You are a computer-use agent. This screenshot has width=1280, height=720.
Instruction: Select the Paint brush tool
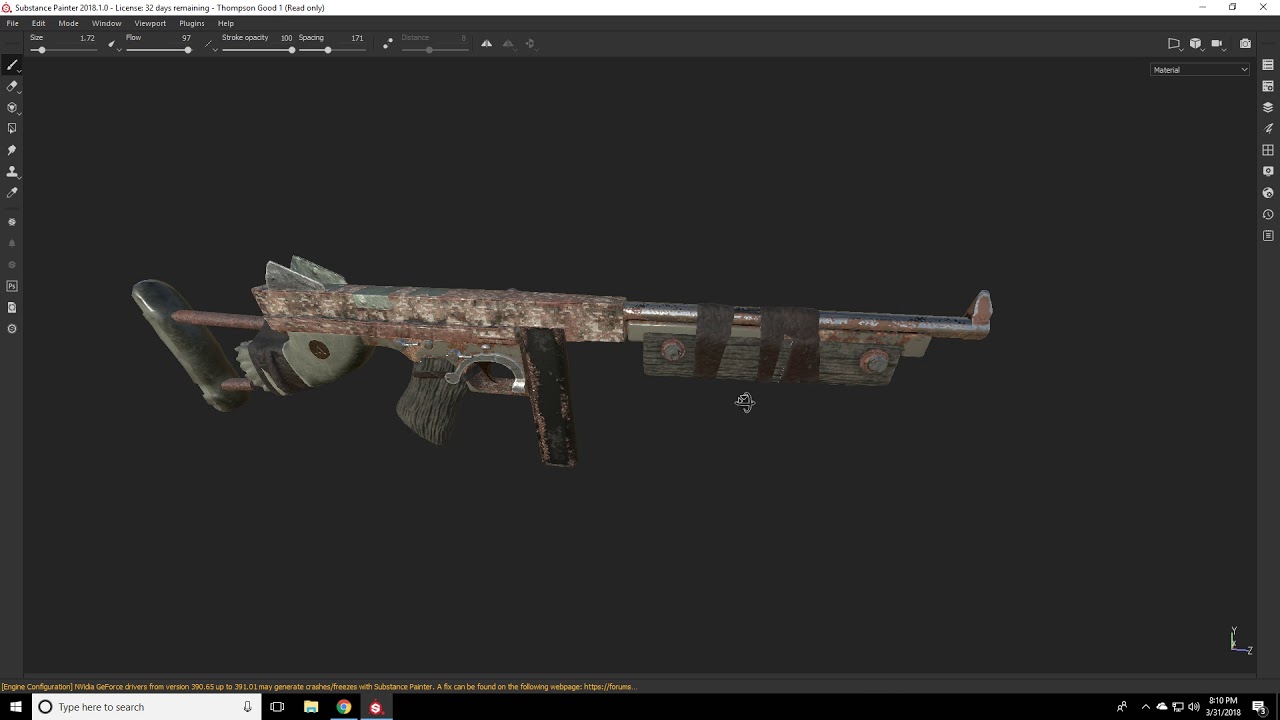12,65
